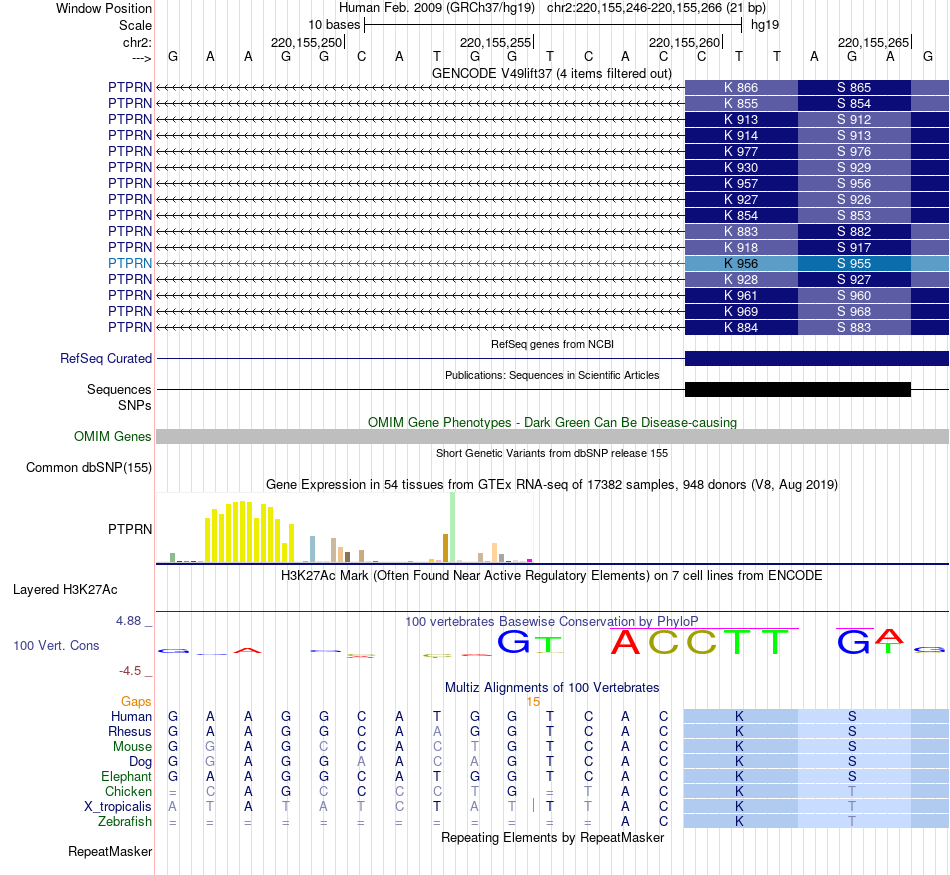Click the Elephant species alignment label
This screenshot has width=950, height=875.
click(x=127, y=777)
